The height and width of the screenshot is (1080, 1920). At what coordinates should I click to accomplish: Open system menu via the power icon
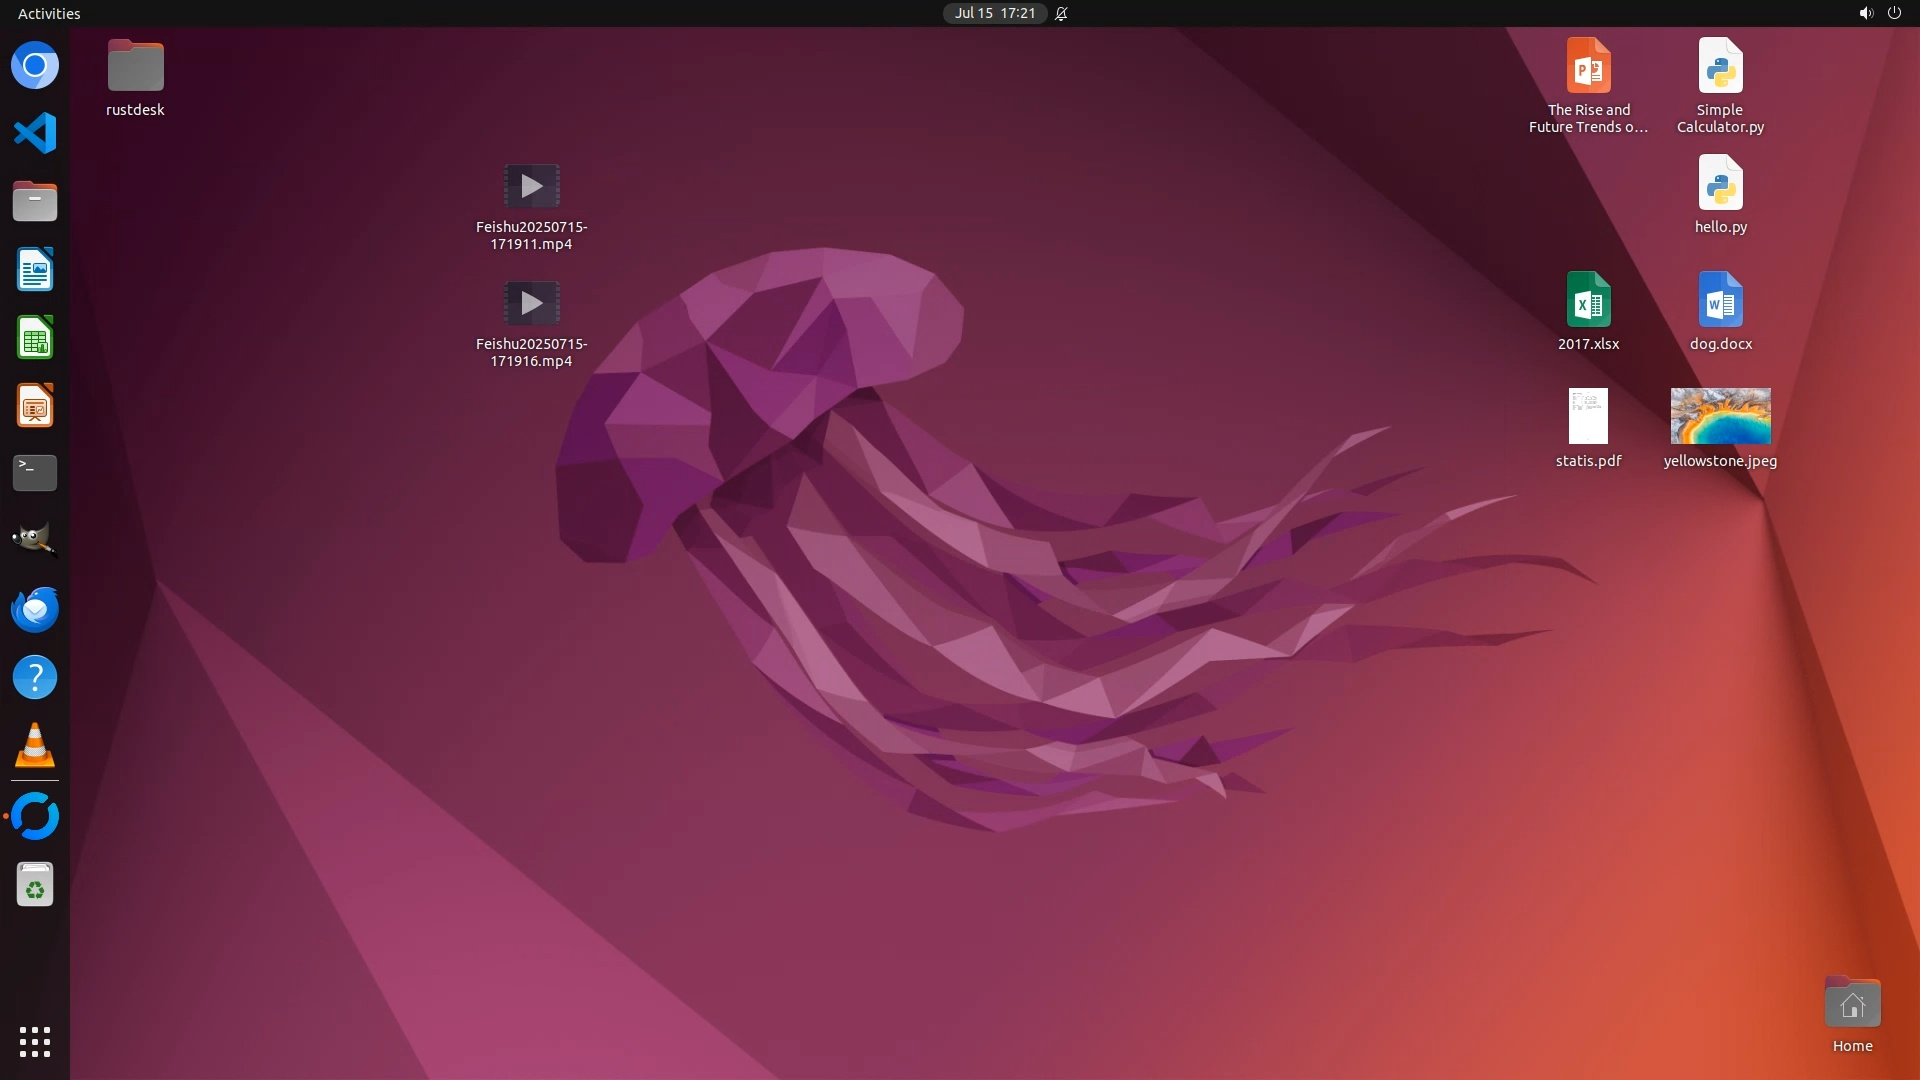(x=1894, y=13)
